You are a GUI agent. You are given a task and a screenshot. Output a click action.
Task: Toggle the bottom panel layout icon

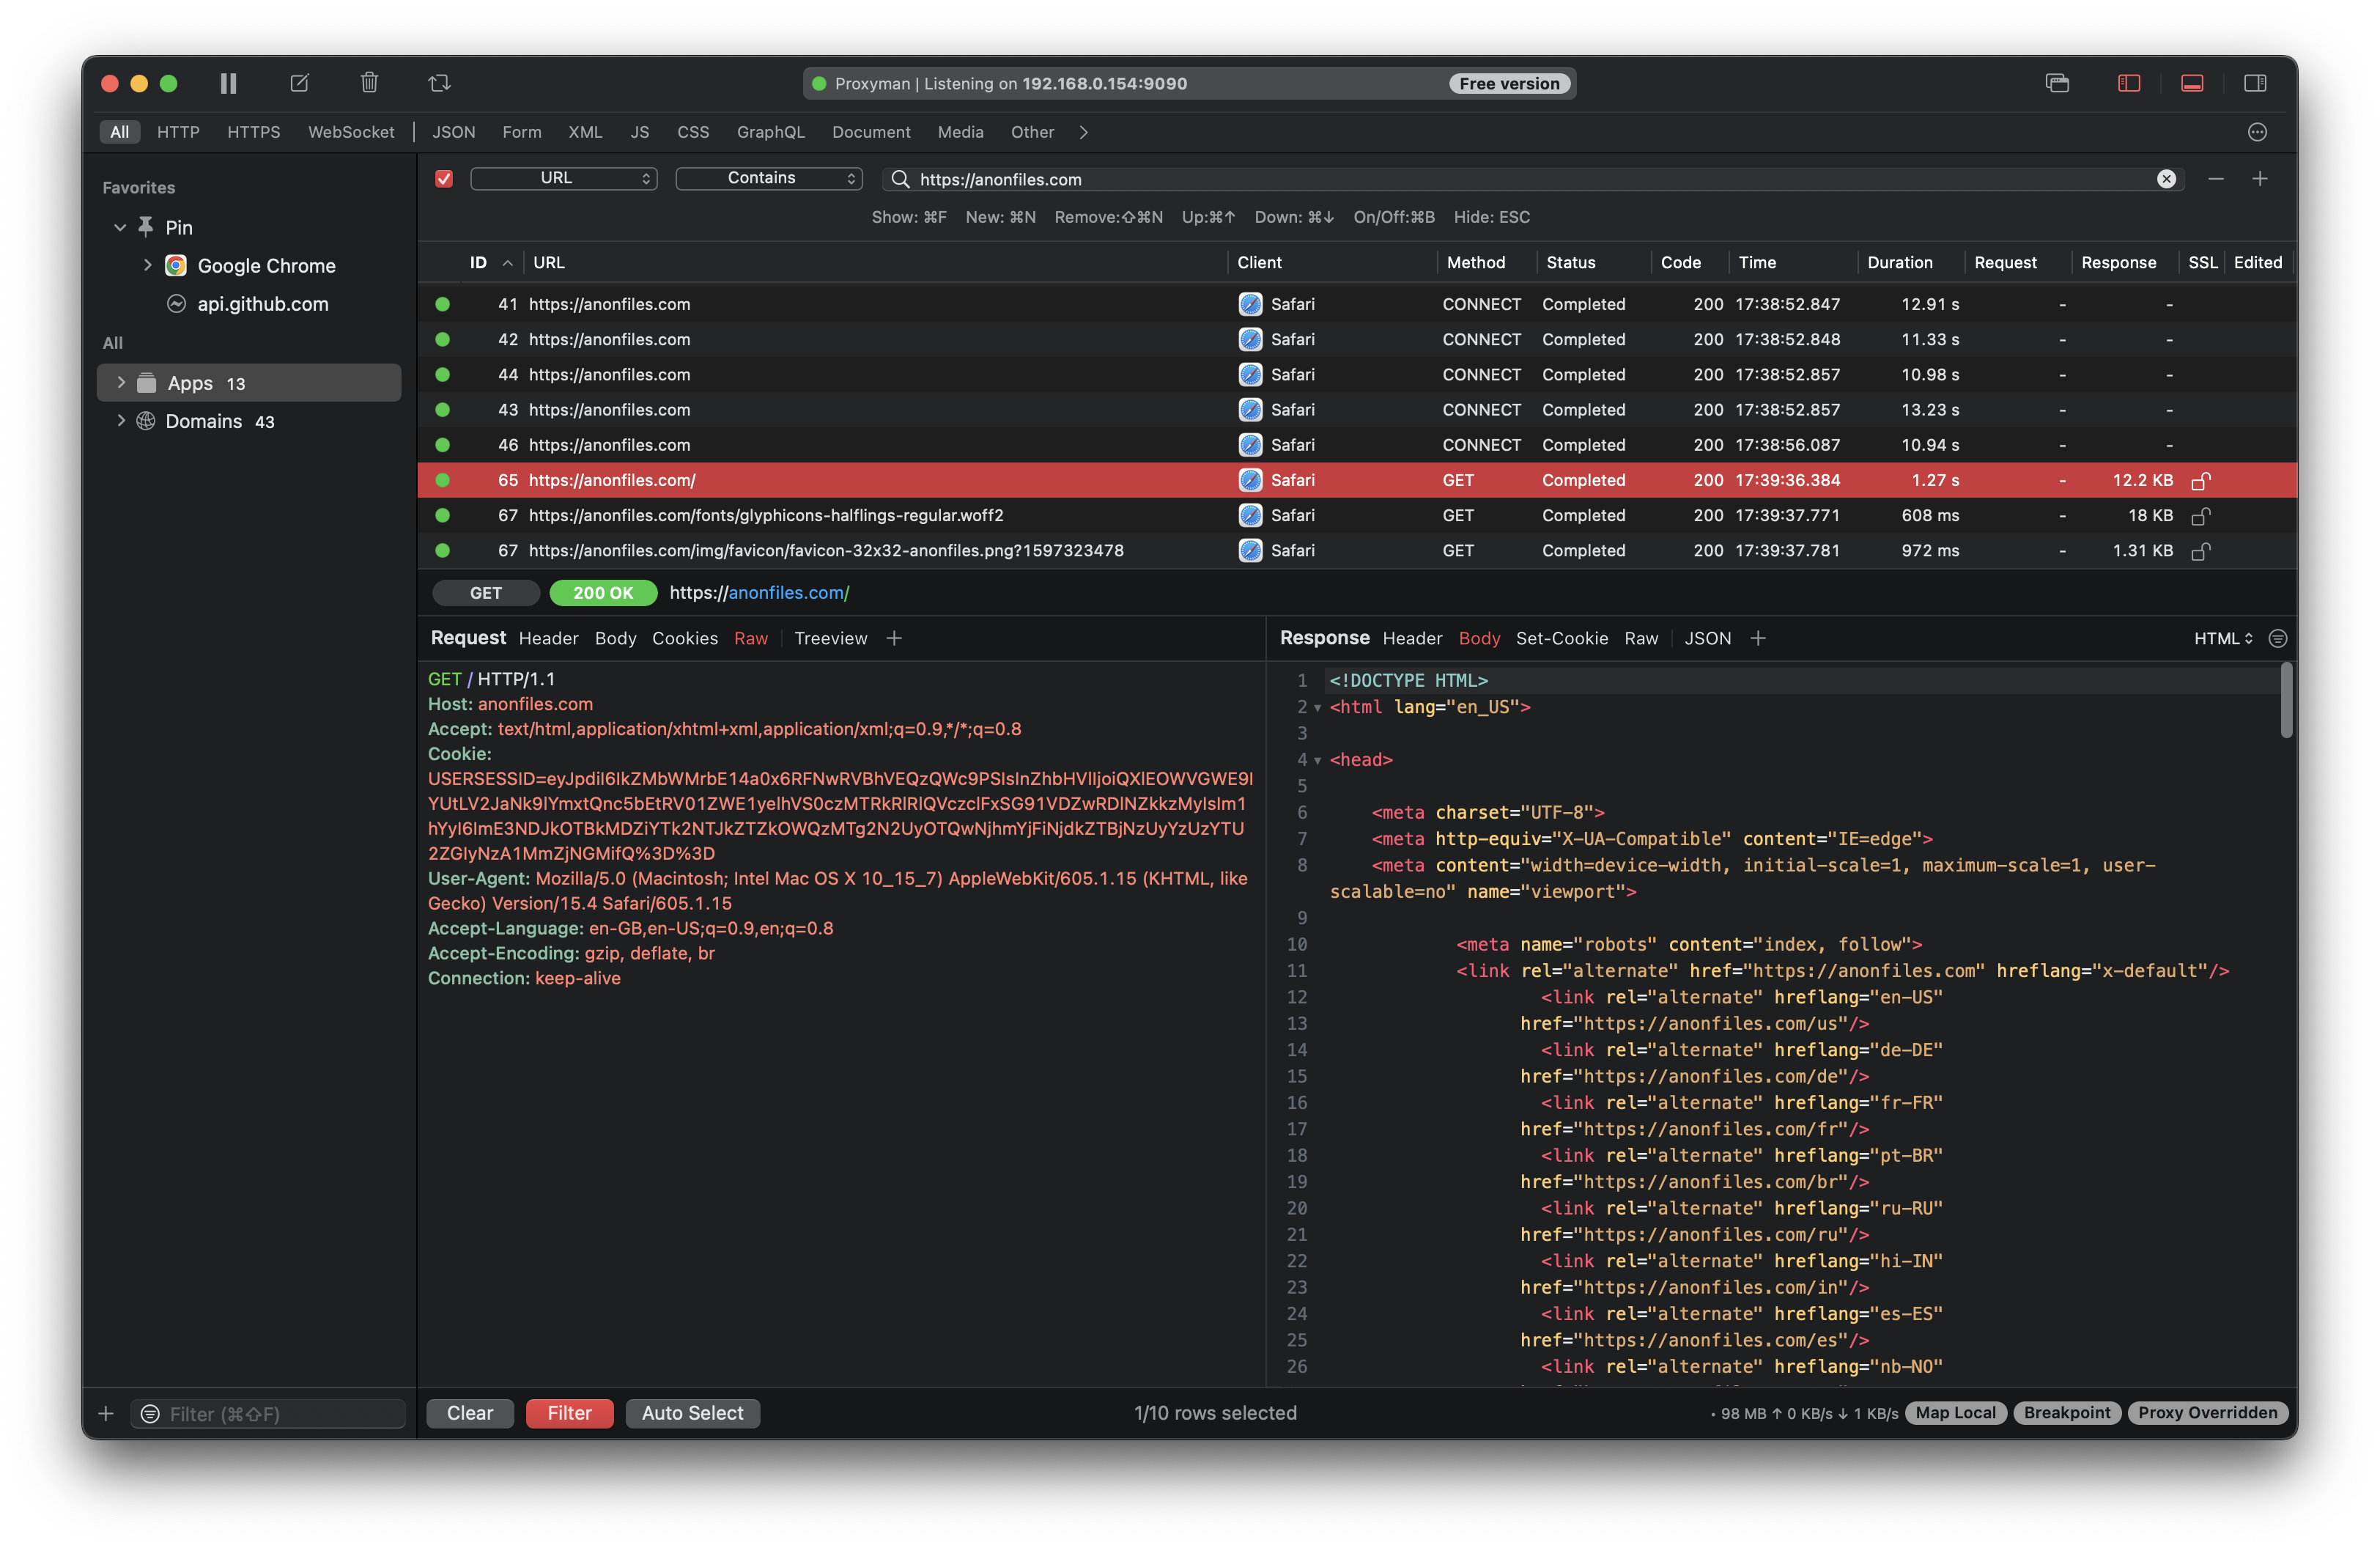click(2192, 83)
